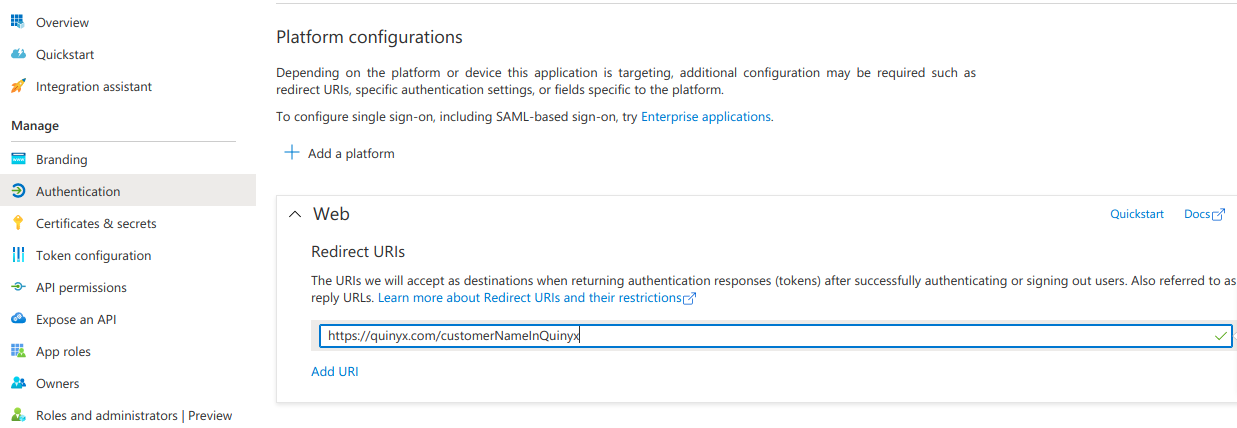Click the Owners people icon
The height and width of the screenshot is (428, 1237).
[x=17, y=383]
